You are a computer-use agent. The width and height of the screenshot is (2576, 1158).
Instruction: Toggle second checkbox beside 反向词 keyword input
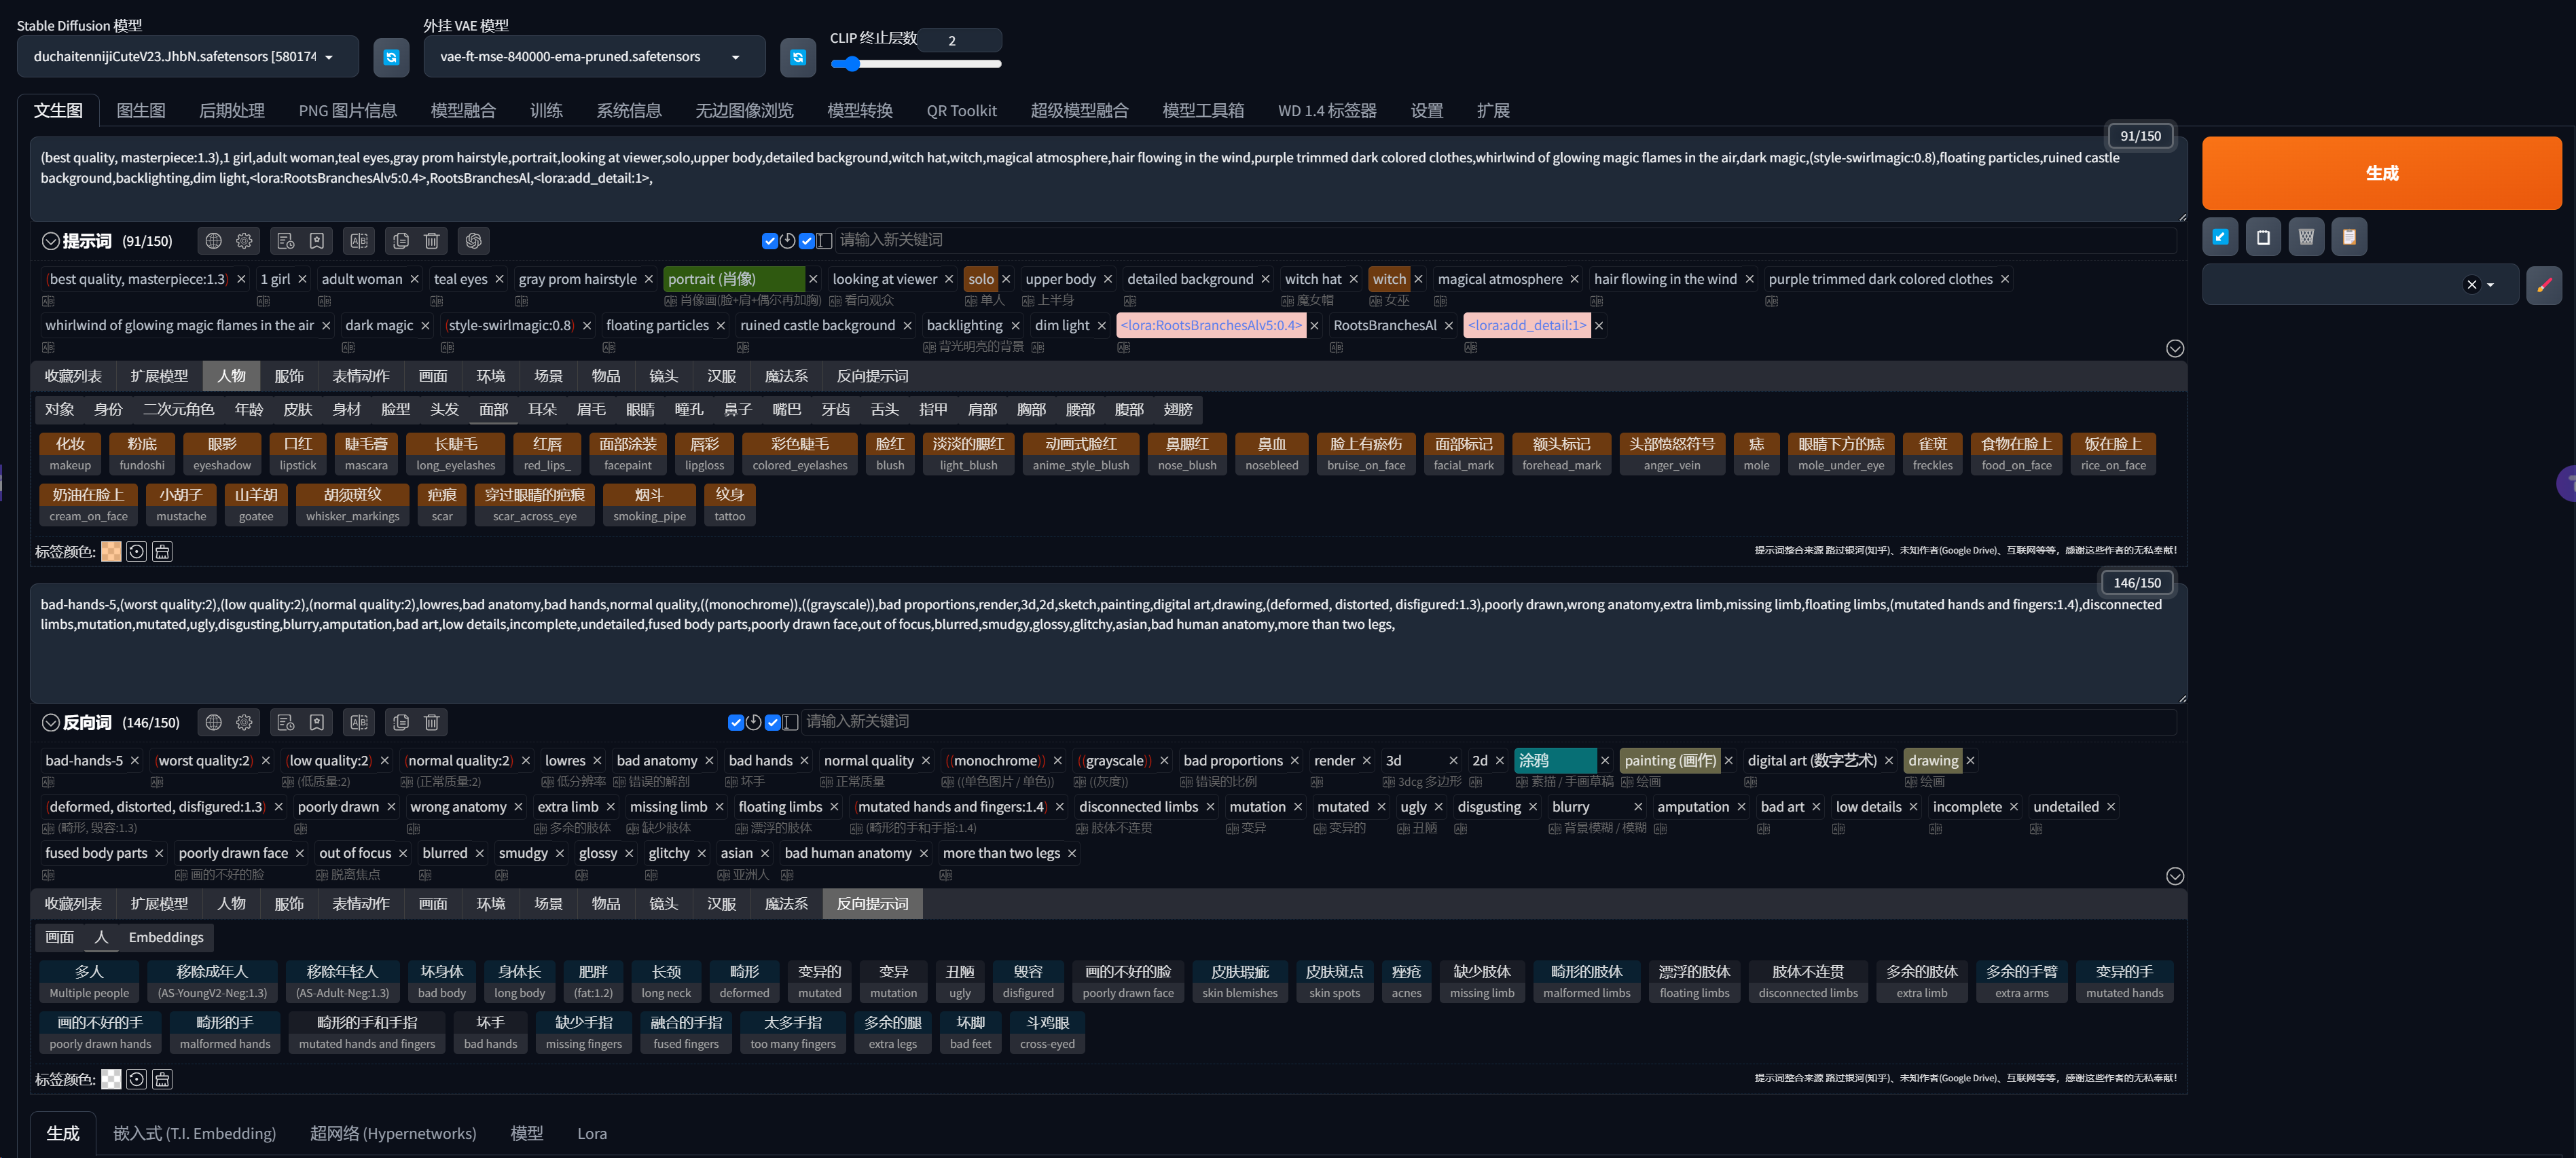[773, 722]
